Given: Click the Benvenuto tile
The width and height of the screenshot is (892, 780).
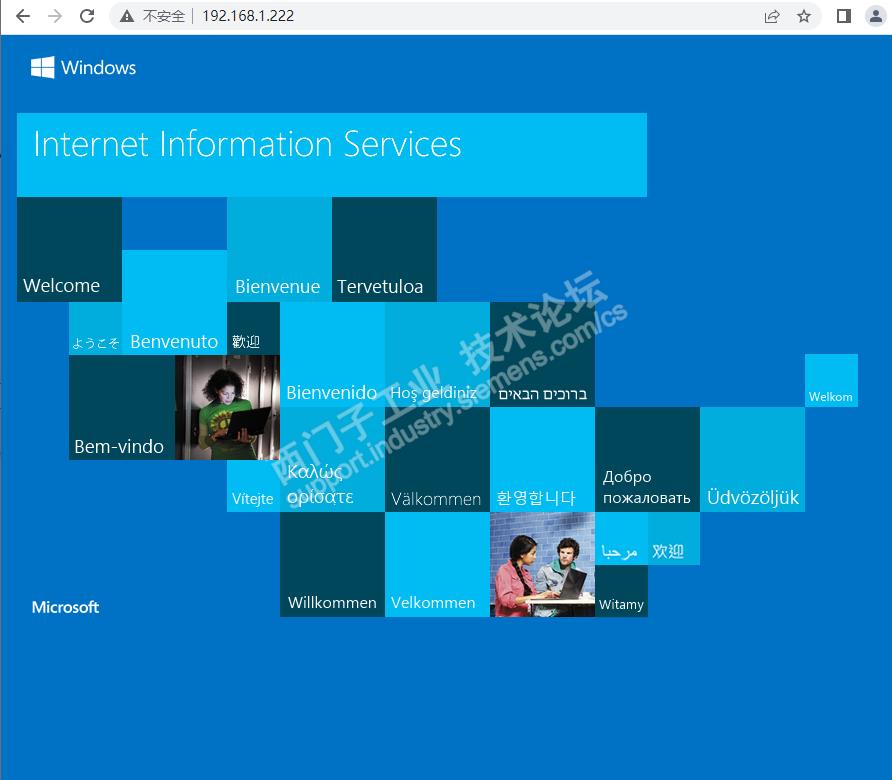Looking at the screenshot, I should [x=174, y=303].
